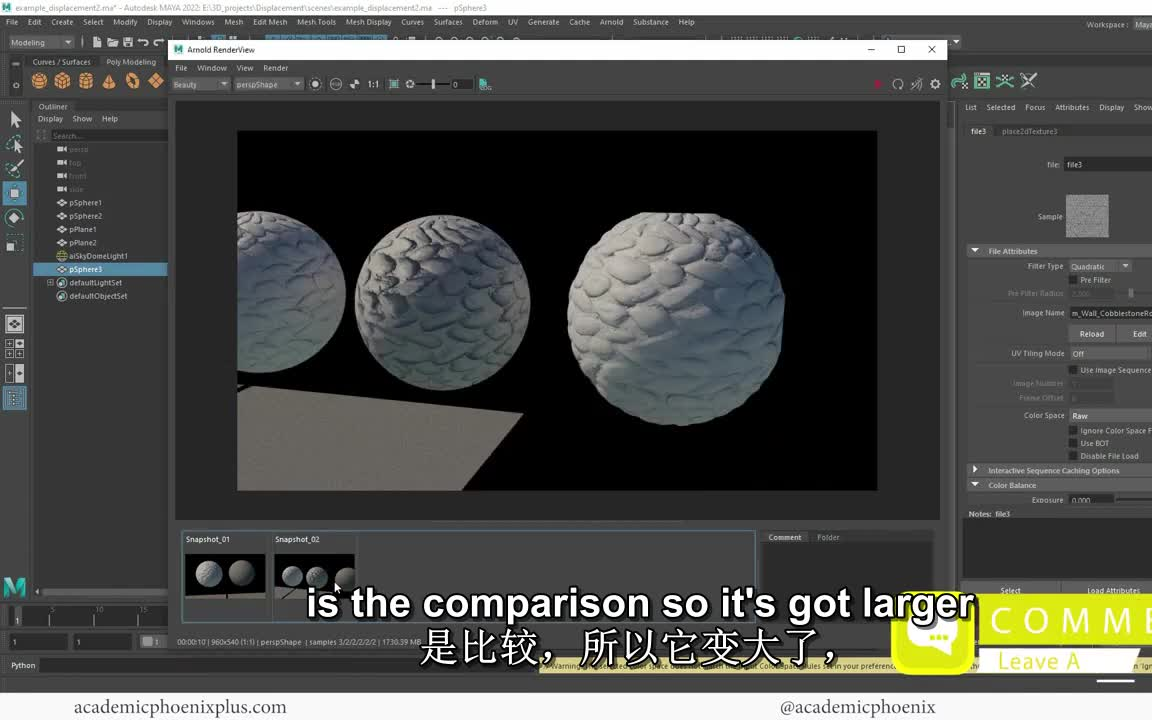Screen dimensions: 1152x720
Task: Open the UV Tiling Mode dropdown
Action: point(1109,353)
